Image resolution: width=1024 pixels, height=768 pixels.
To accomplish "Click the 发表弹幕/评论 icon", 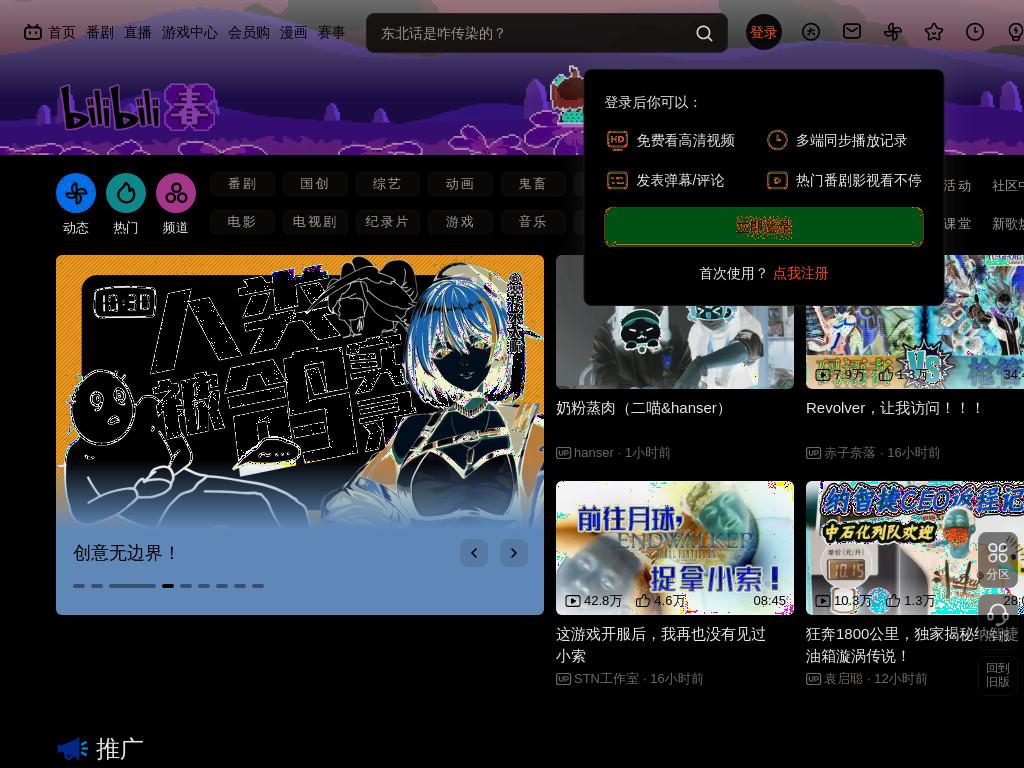I will click(617, 180).
